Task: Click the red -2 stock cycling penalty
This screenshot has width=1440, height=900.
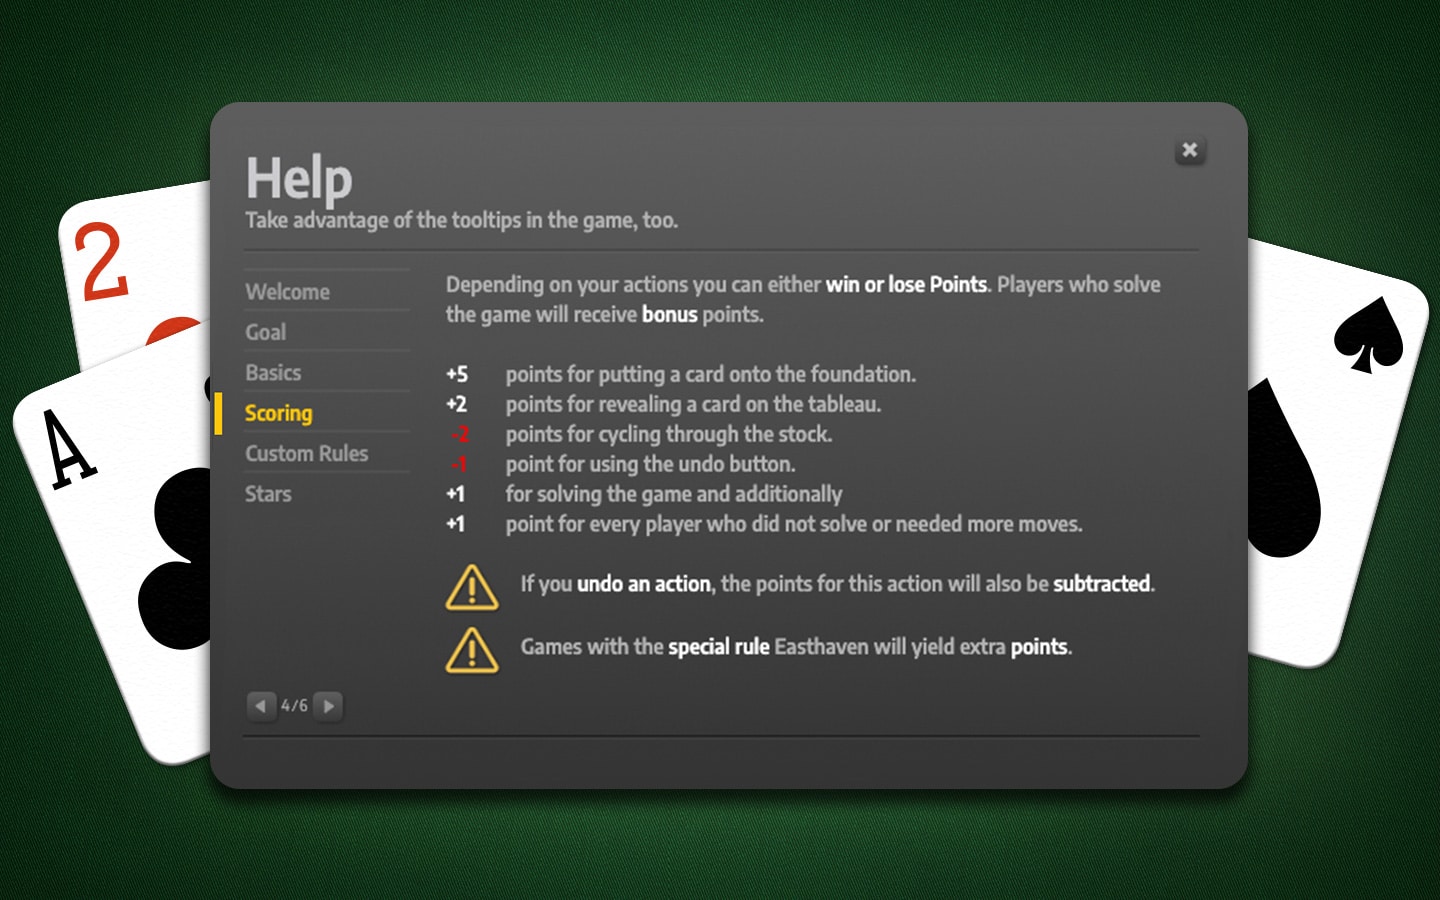Action: point(459,434)
